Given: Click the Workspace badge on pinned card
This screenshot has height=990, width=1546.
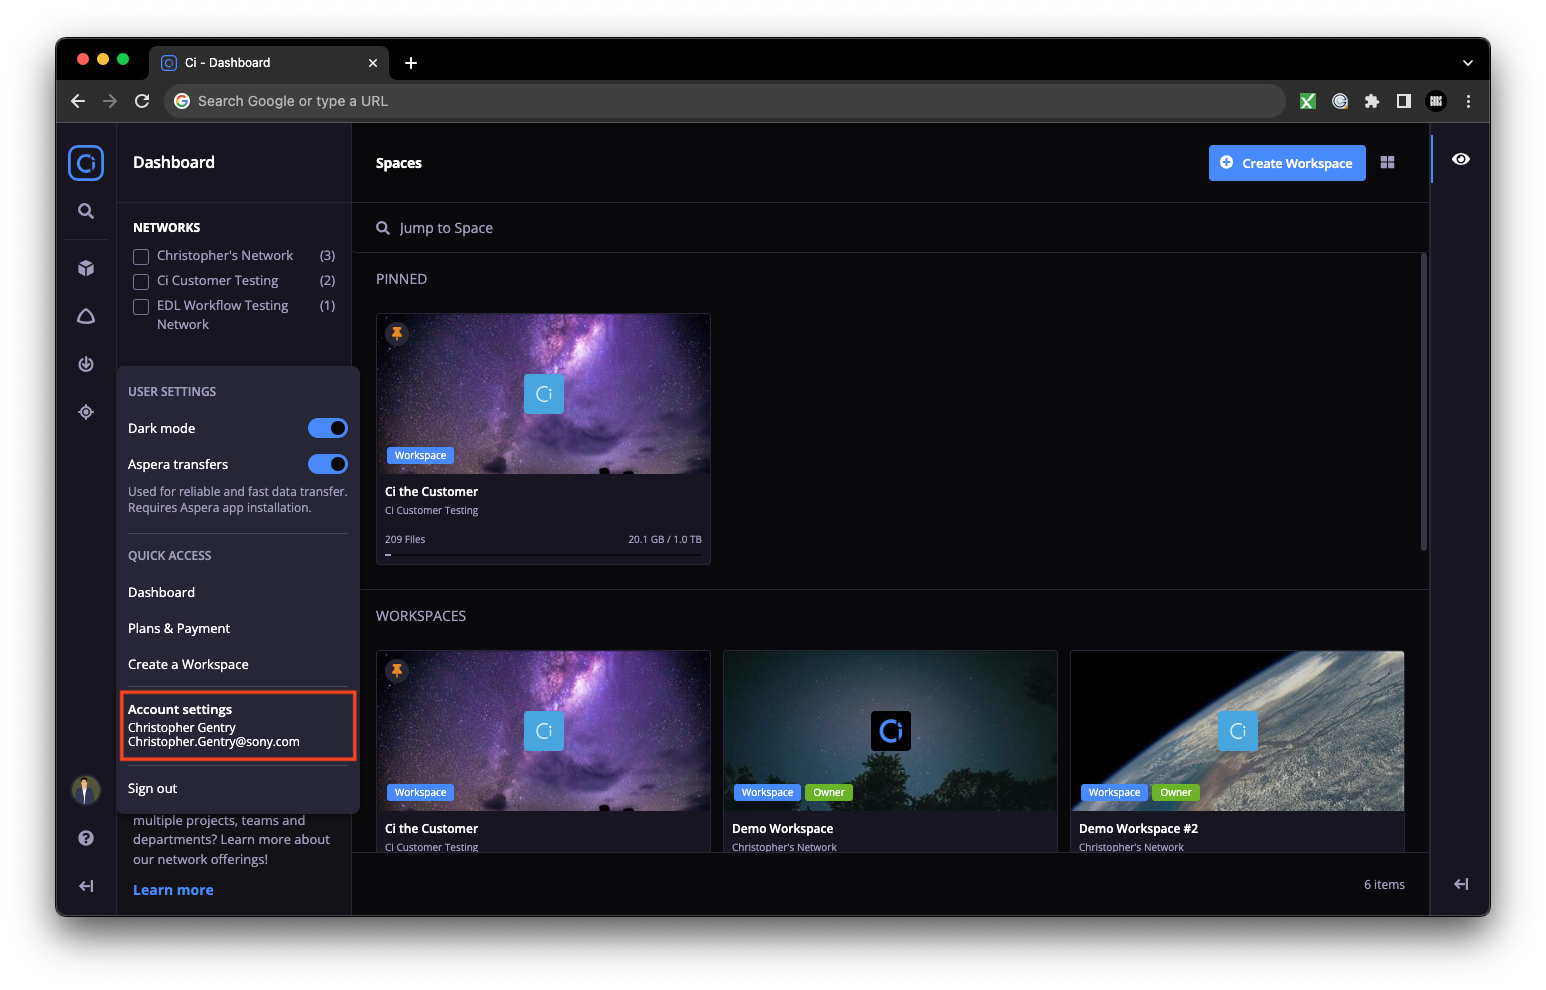Looking at the screenshot, I should pyautogui.click(x=420, y=455).
